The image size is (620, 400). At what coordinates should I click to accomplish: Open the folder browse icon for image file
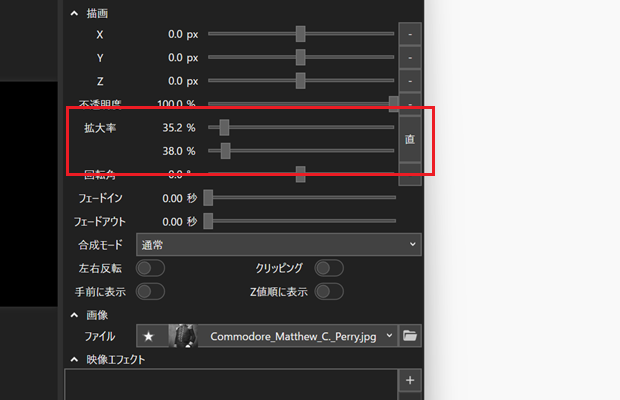410,336
